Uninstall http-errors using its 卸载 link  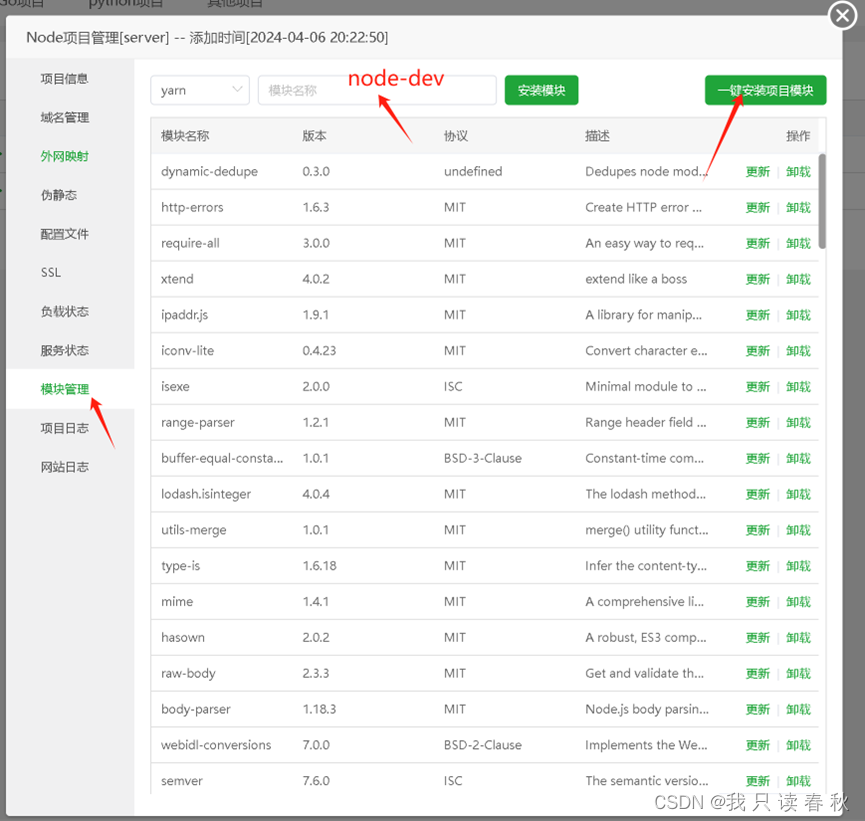[x=798, y=207]
